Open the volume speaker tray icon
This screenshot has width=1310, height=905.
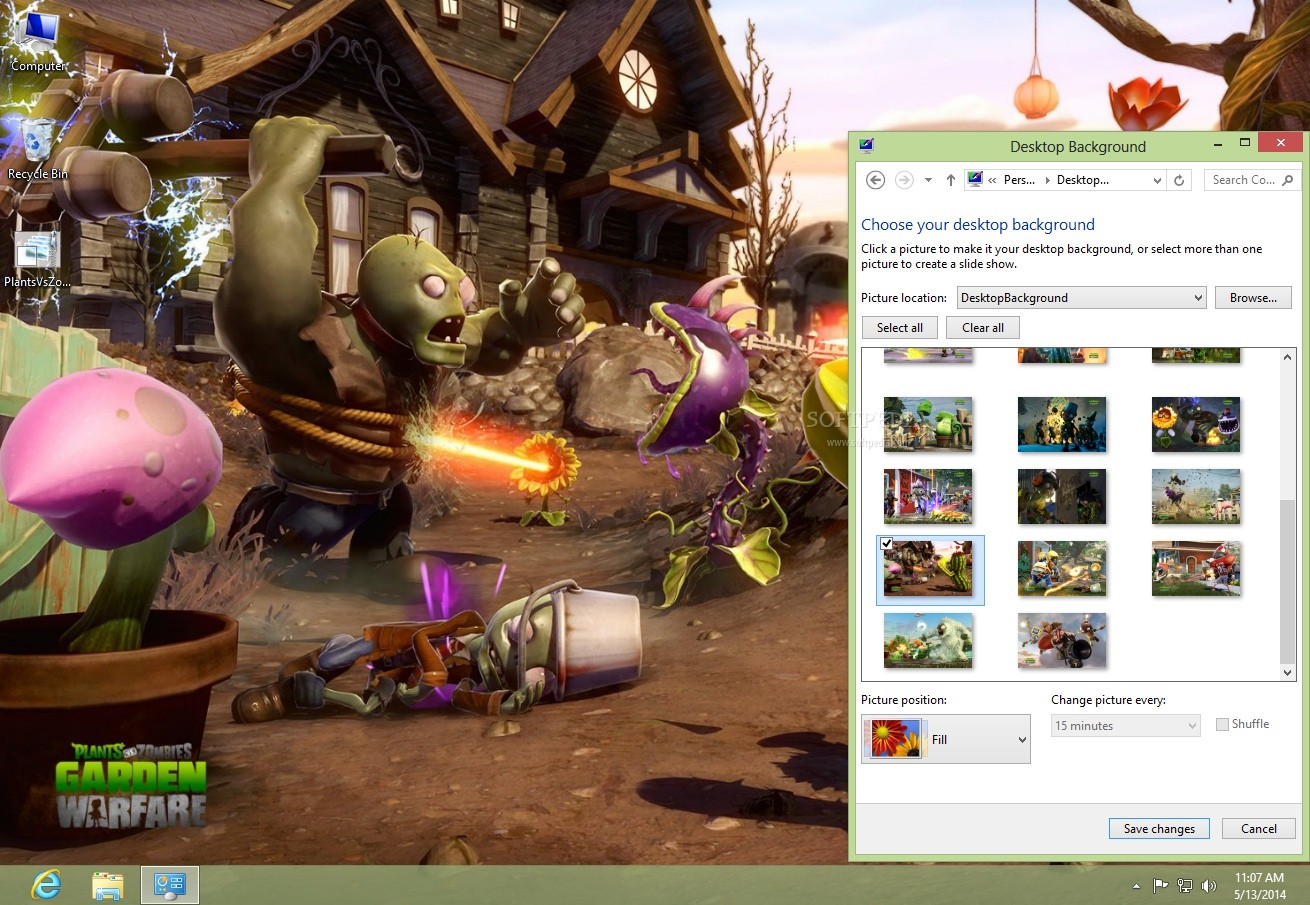[x=1209, y=885]
